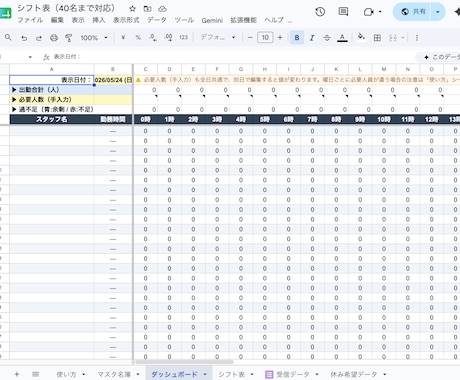The width and height of the screenshot is (460, 380).
Task: Format as percent
Action: (138, 38)
